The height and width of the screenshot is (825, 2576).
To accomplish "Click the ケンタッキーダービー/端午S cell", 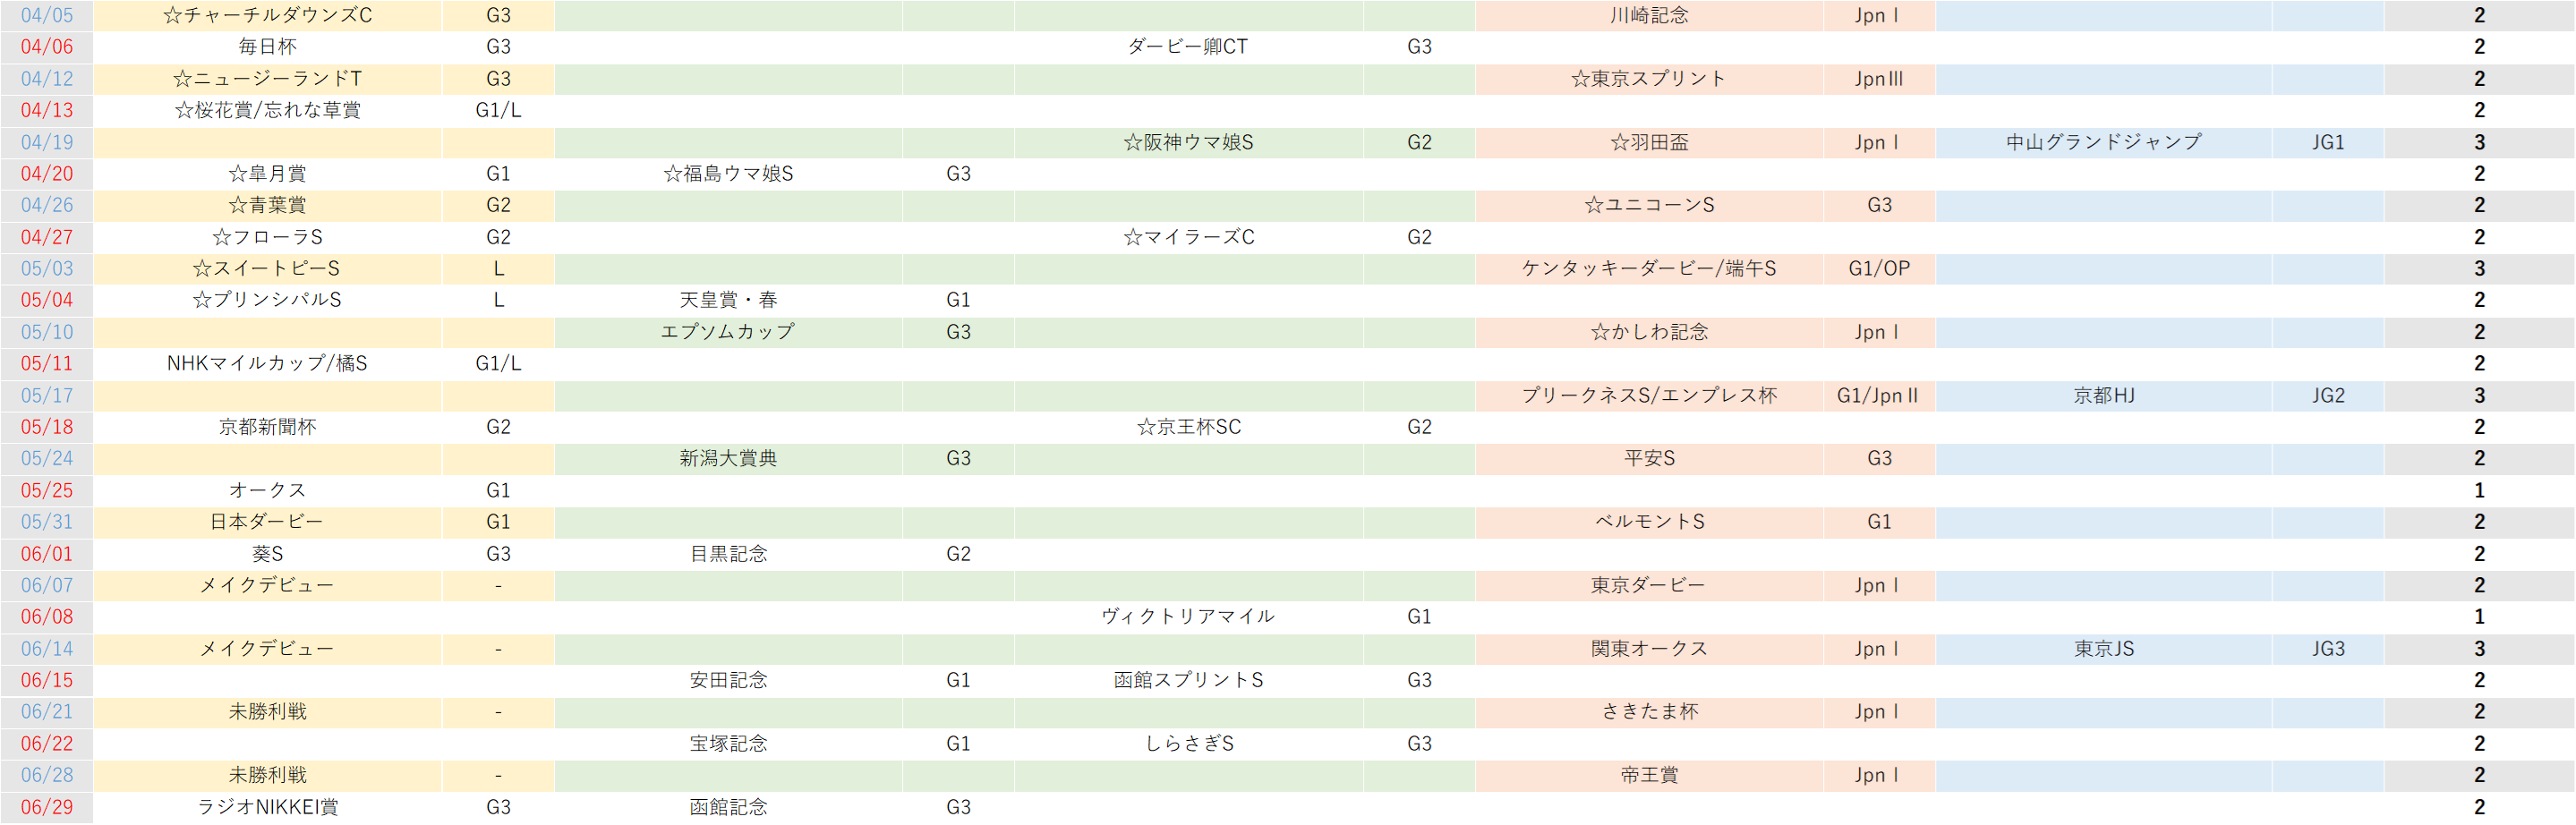I will pyautogui.click(x=1649, y=268).
